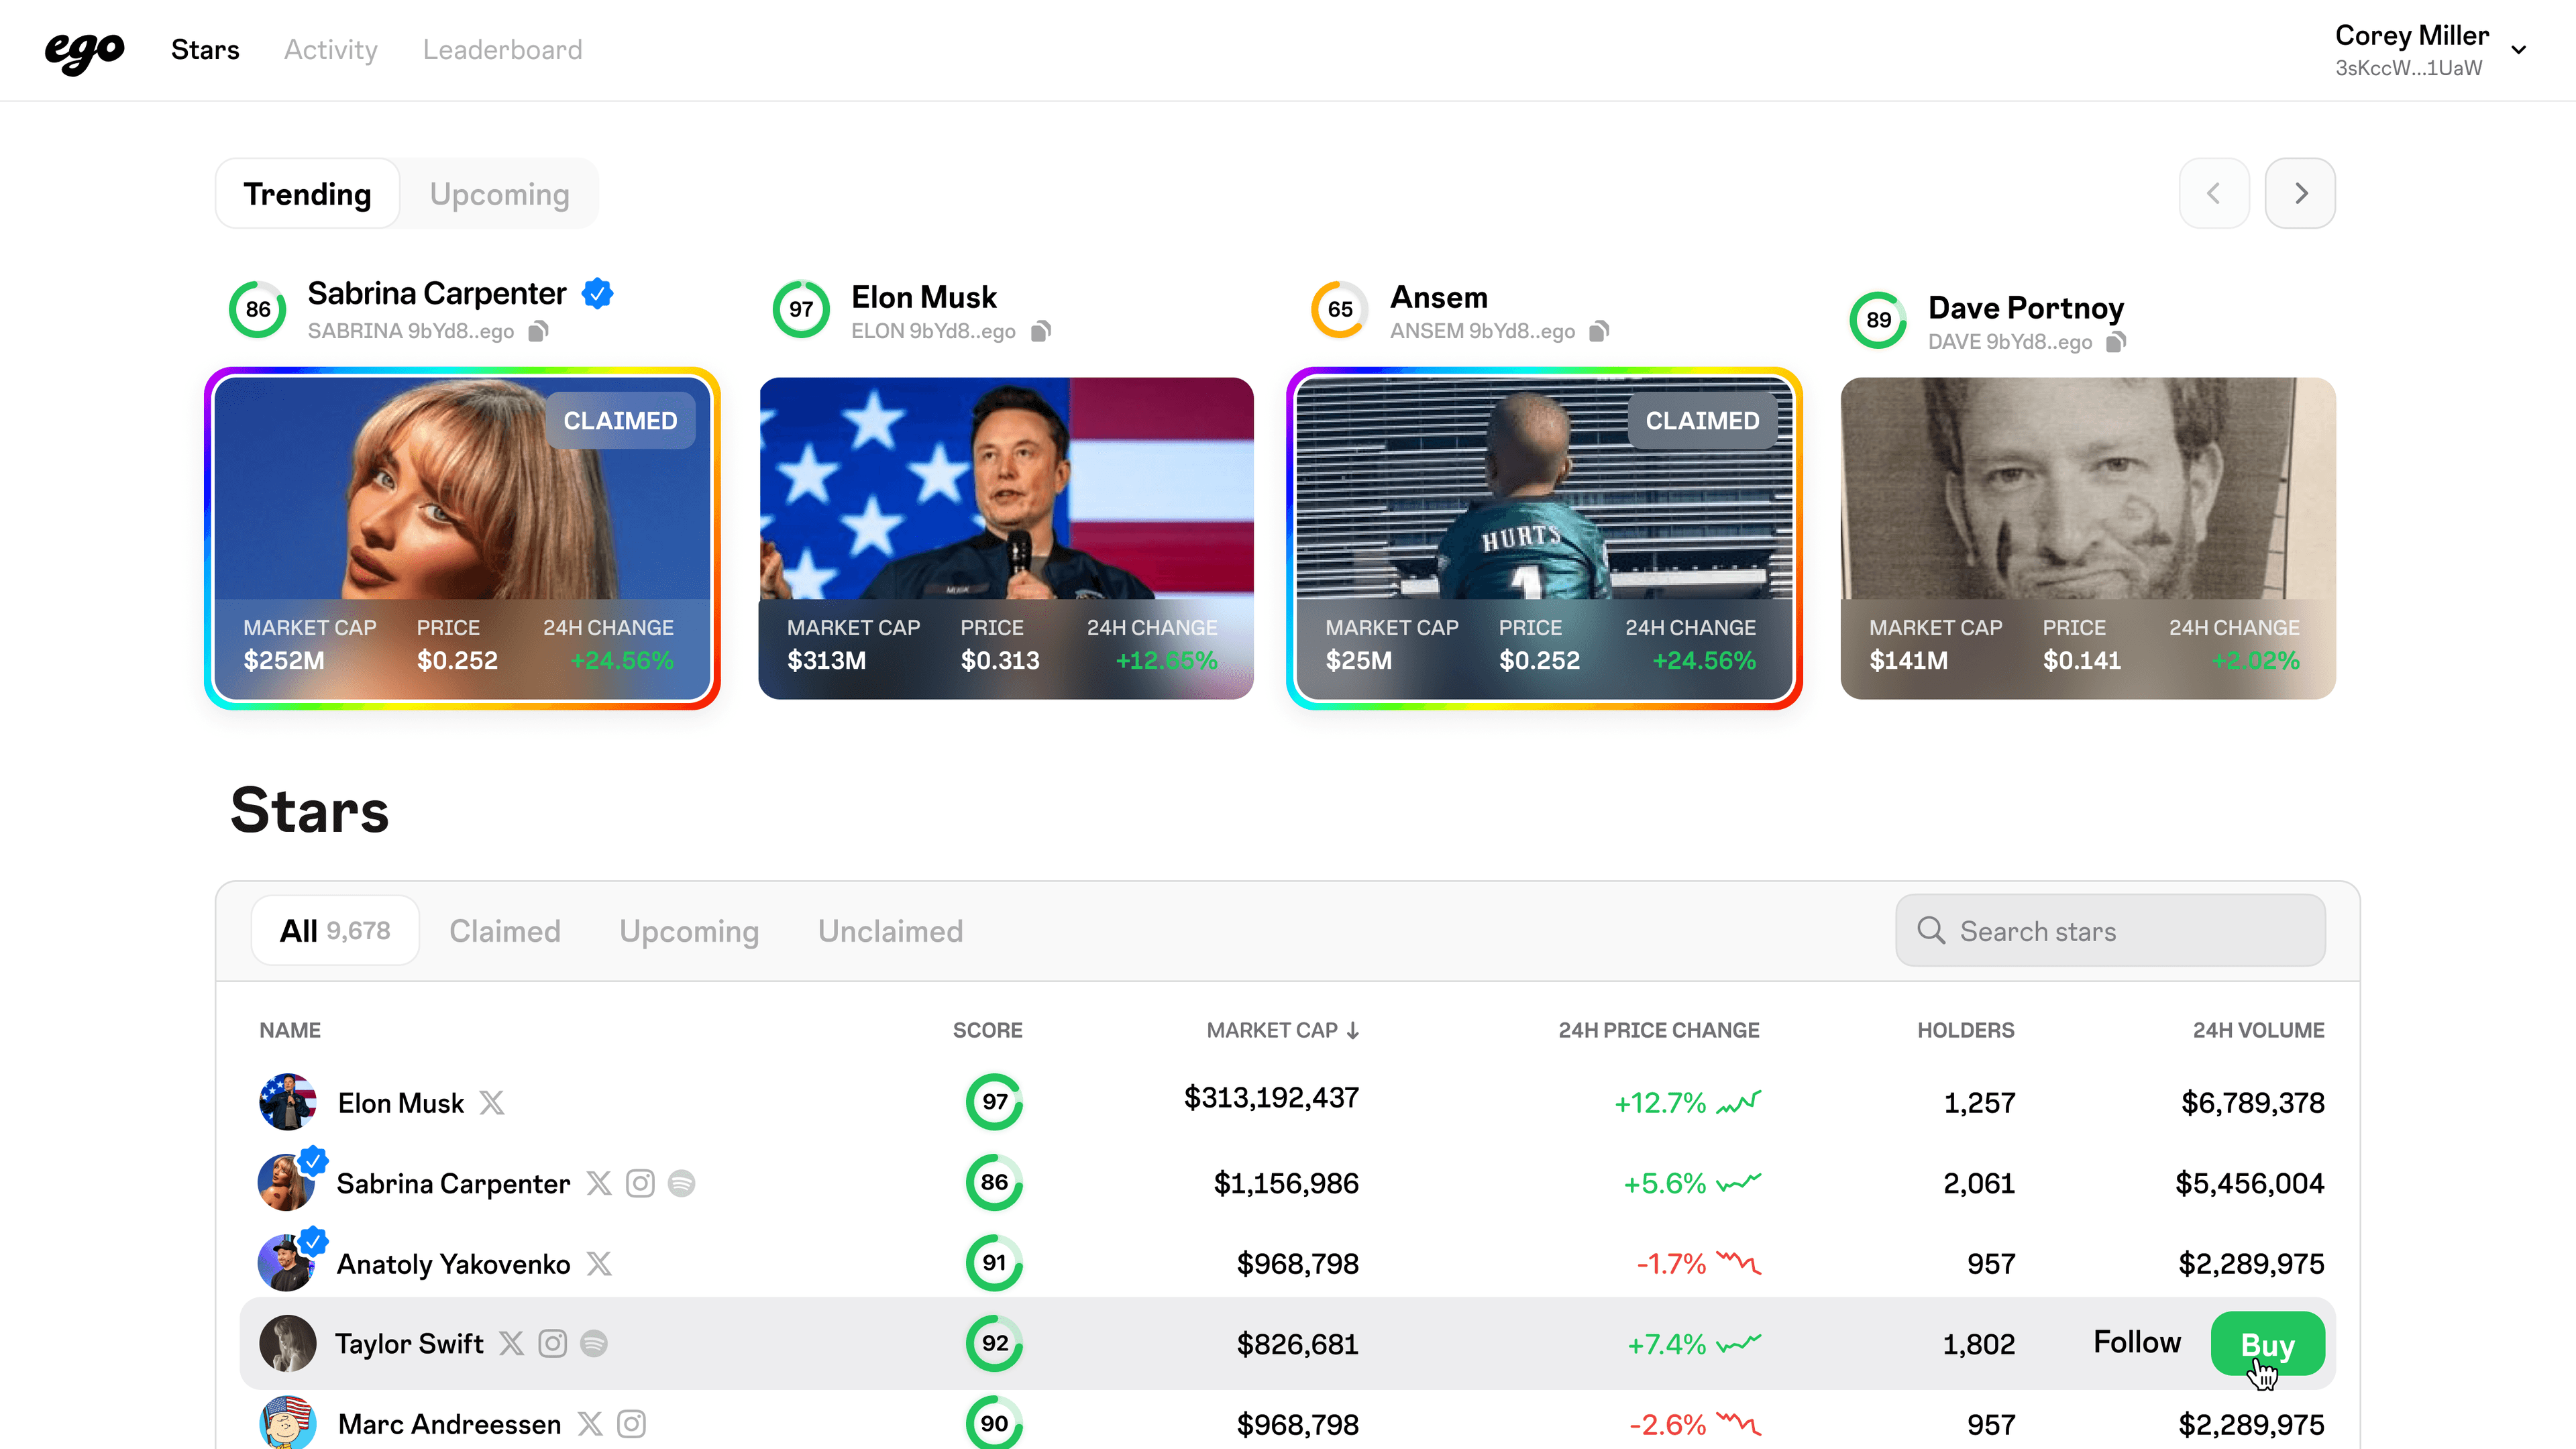The image size is (2576, 1449).
Task: Copy Elon Musk's ELON address
Action: coord(1040,331)
